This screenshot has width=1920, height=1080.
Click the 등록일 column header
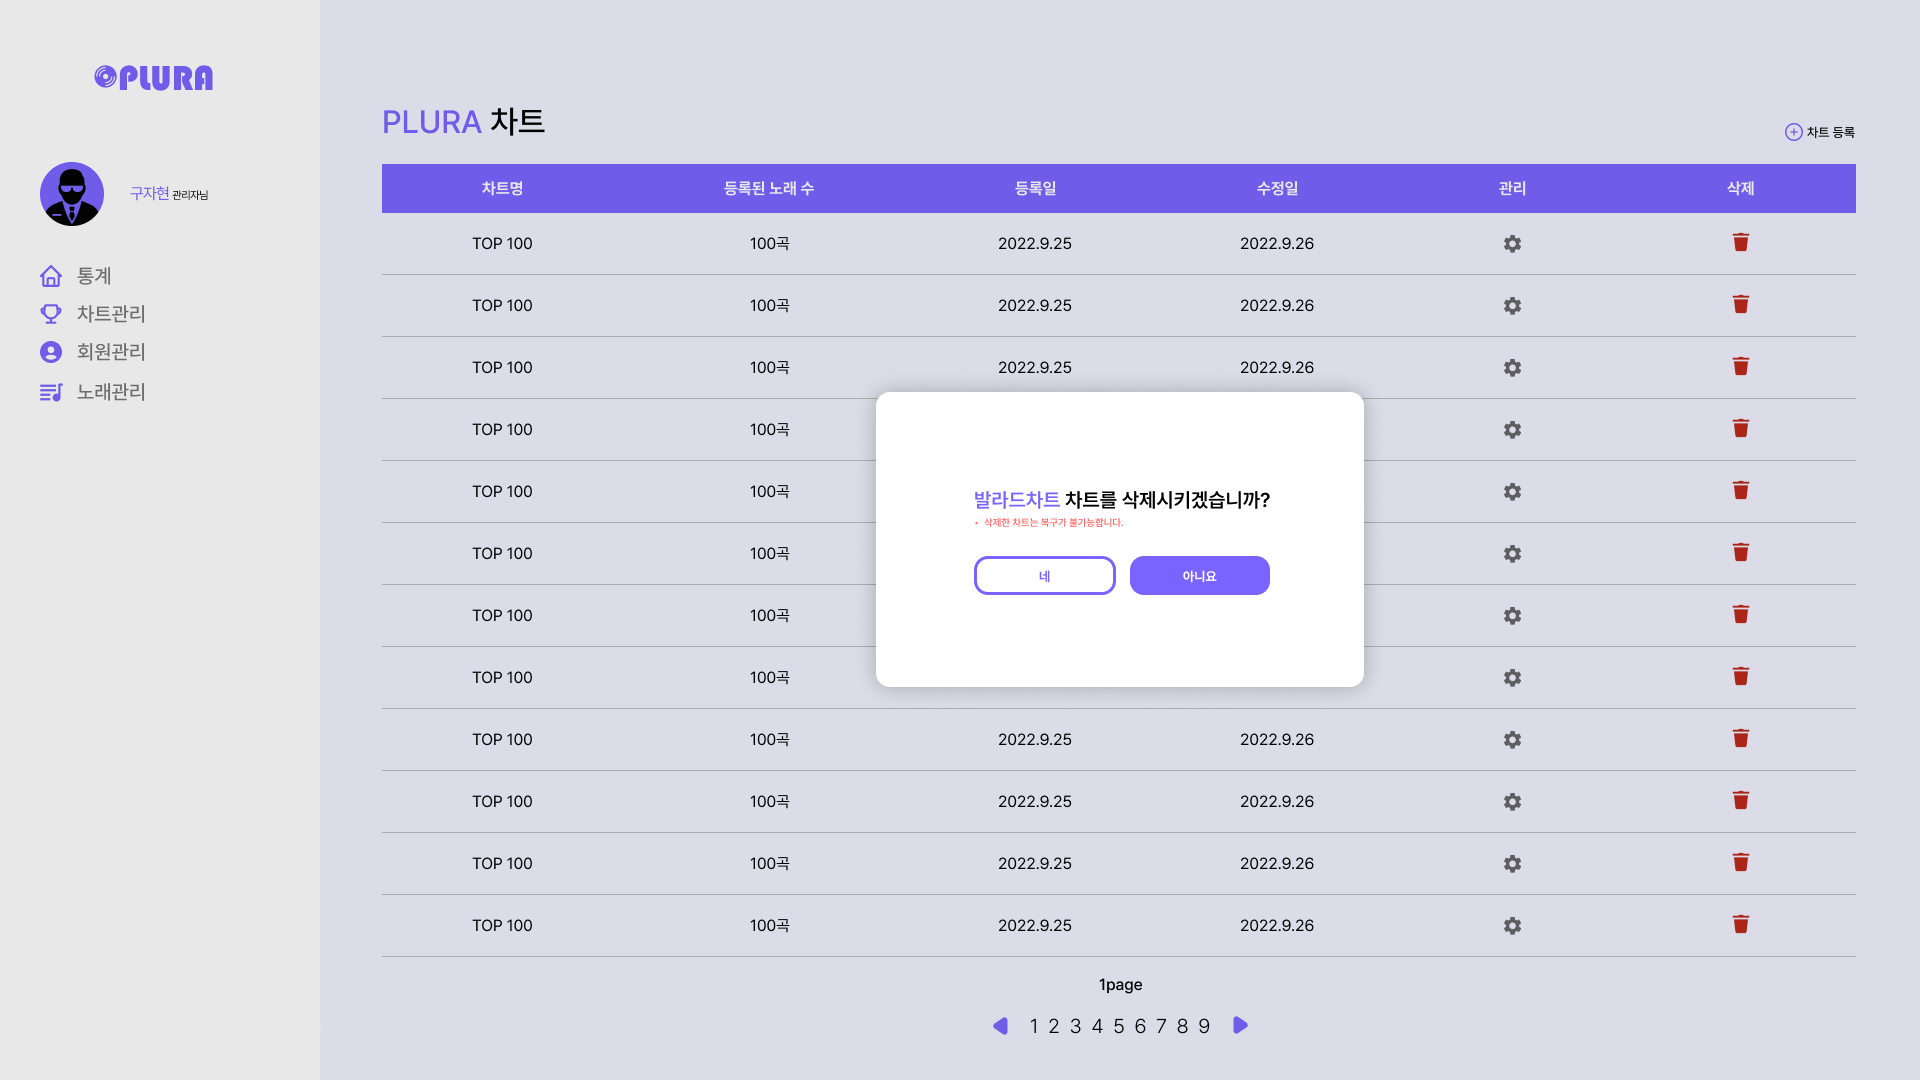1035,189
